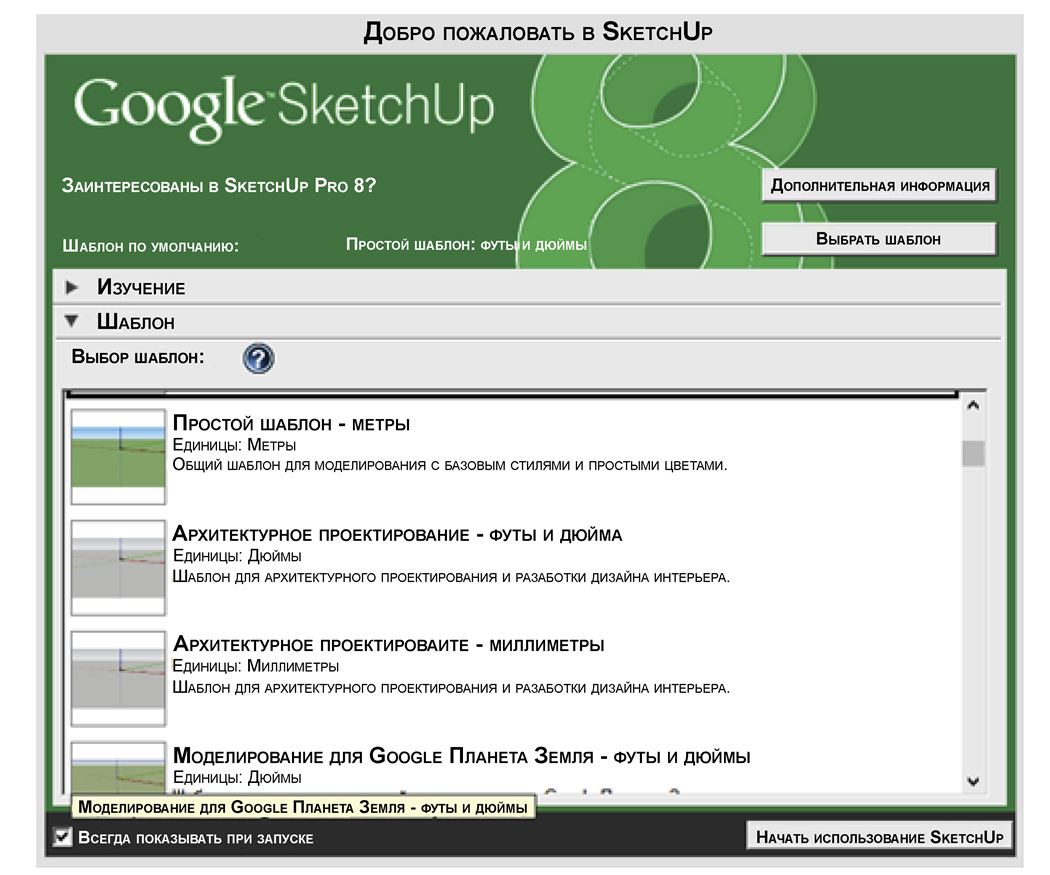Click the blue question mark help icon
The height and width of the screenshot is (875, 1050).
[258, 358]
